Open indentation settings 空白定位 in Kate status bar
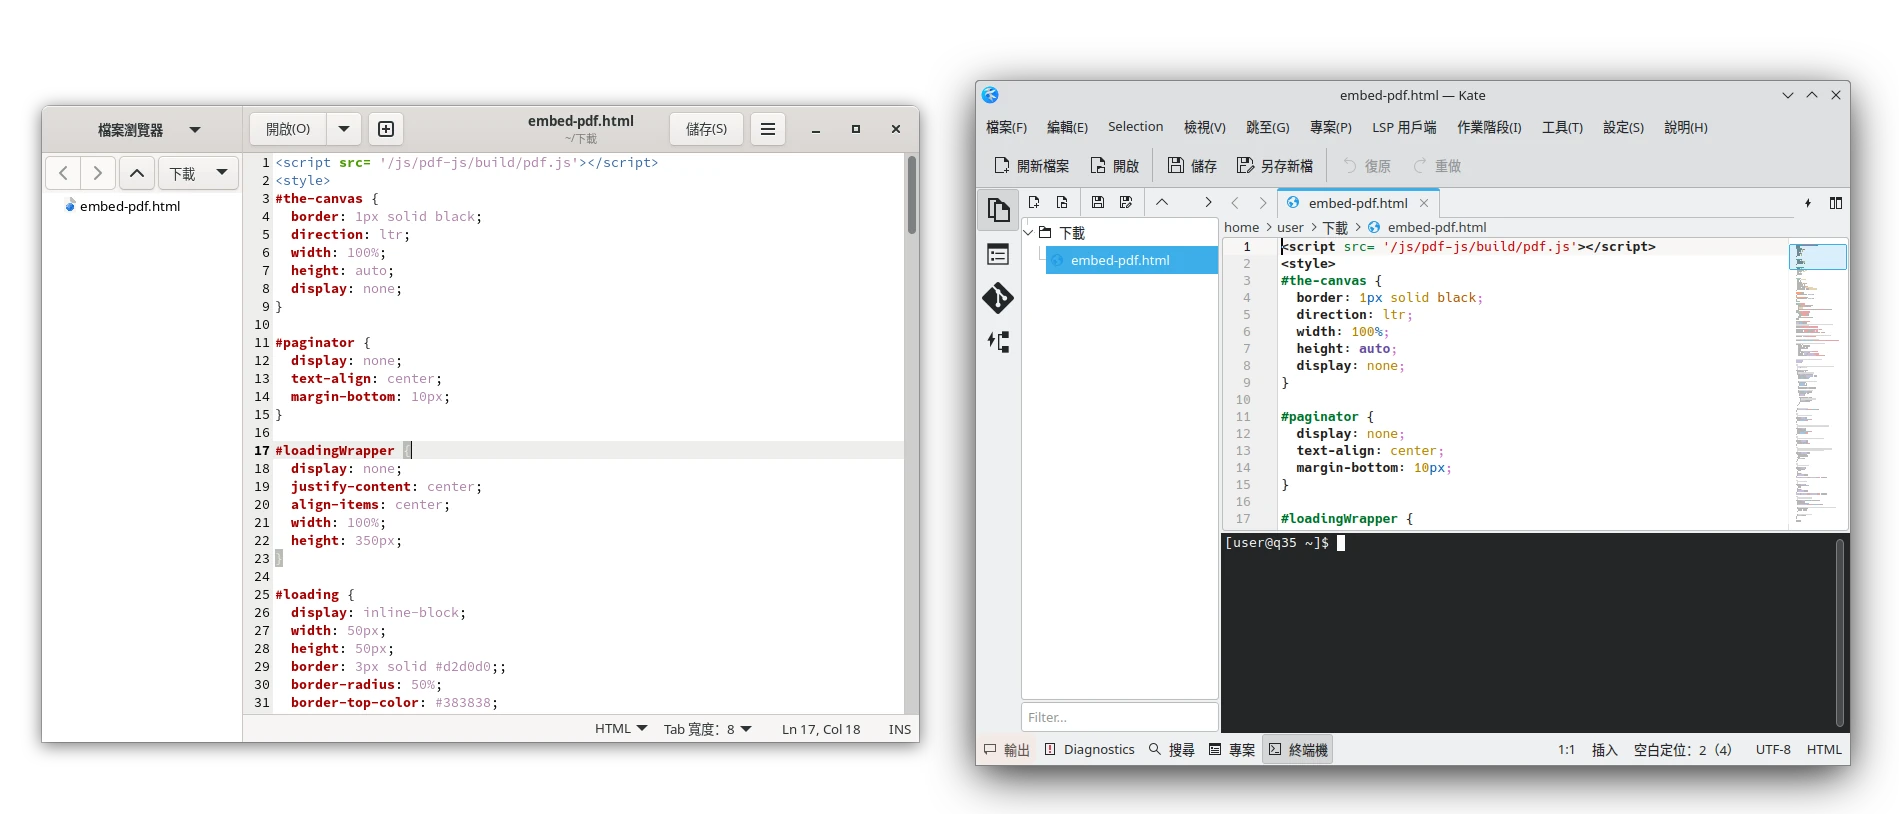Viewport: 1899px width, 814px height. [1683, 750]
